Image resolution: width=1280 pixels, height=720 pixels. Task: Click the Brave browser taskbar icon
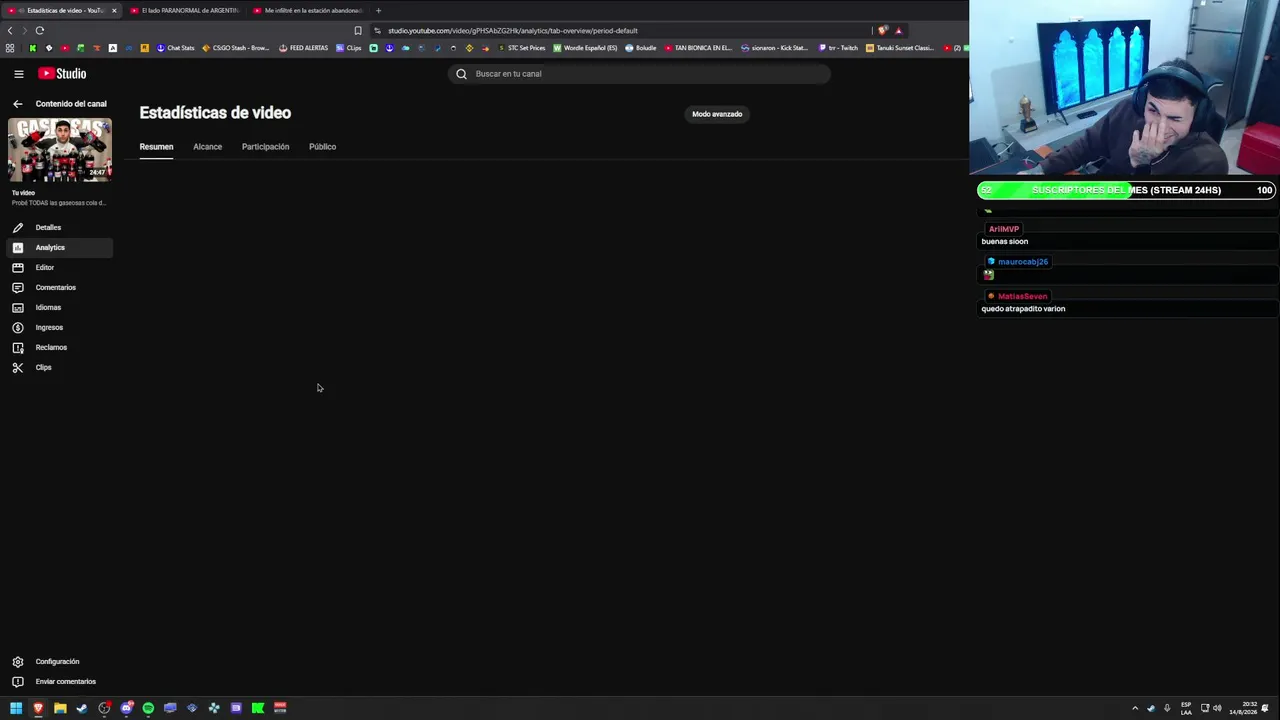38,708
